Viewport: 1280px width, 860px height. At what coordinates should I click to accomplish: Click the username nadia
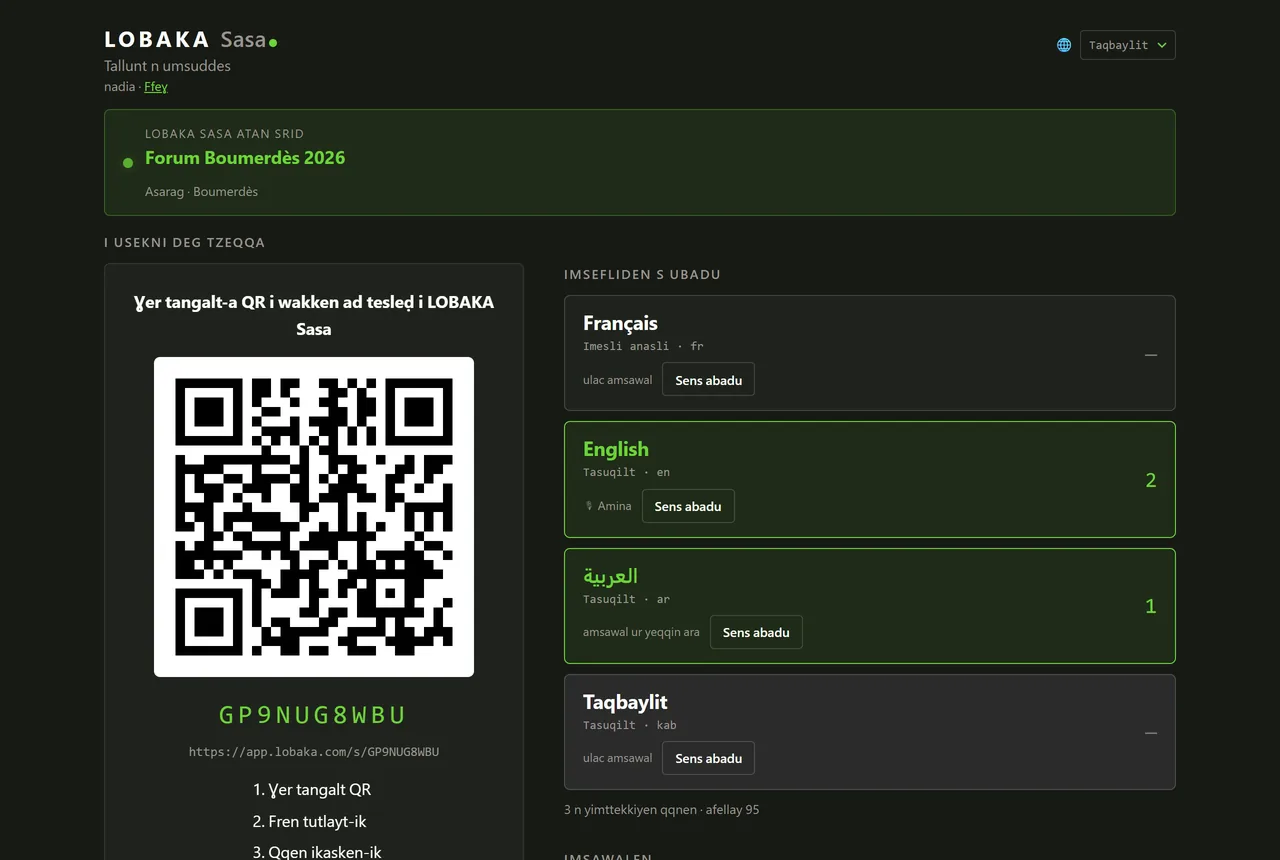point(119,87)
